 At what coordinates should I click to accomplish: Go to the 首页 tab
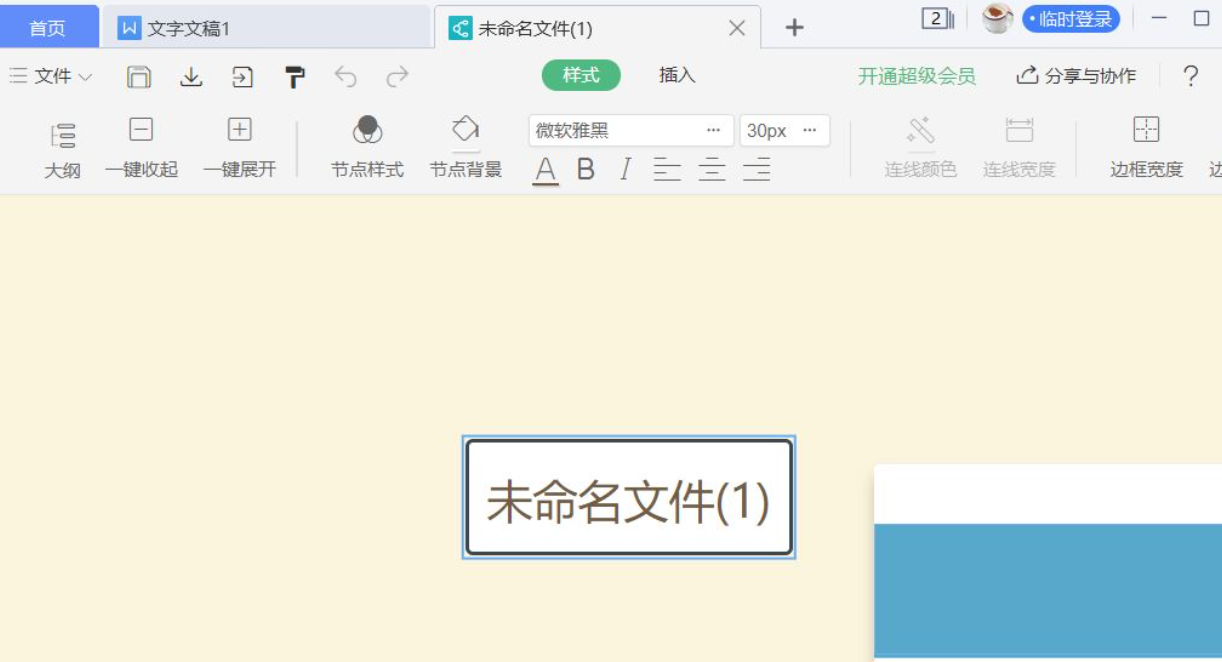[x=48, y=27]
